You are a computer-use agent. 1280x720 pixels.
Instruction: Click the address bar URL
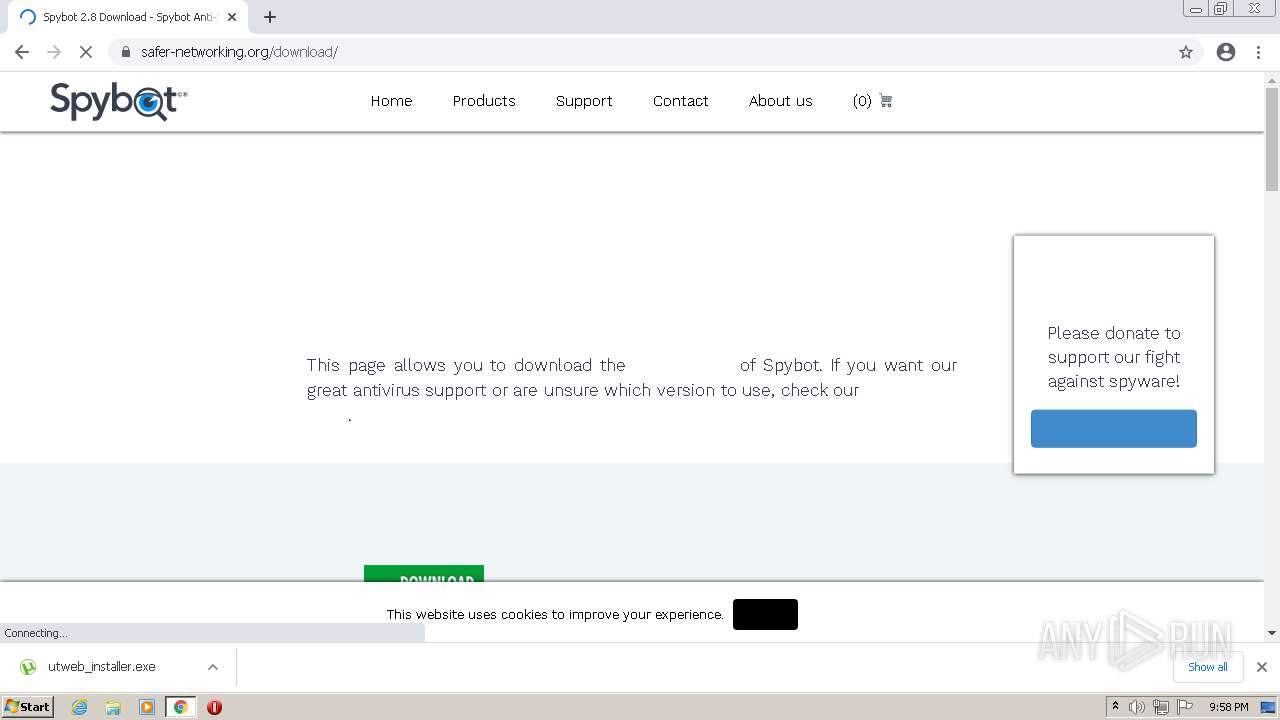239,52
